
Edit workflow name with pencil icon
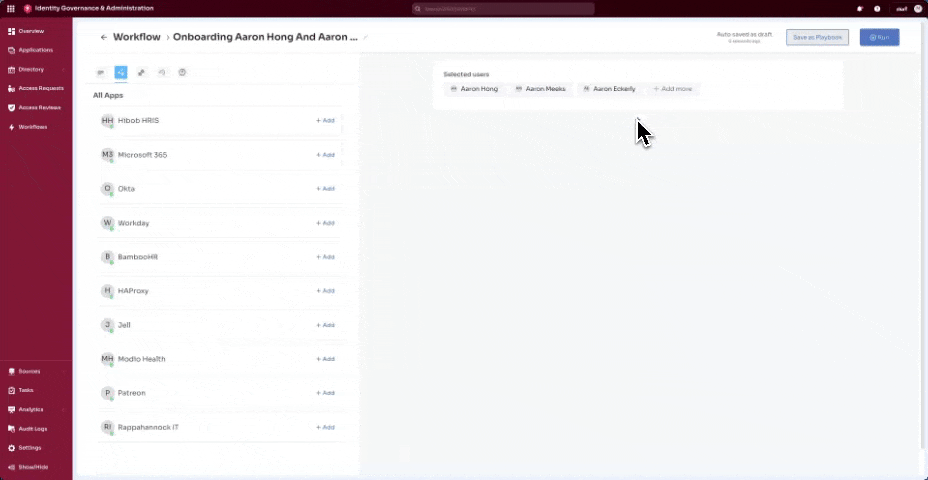[365, 37]
